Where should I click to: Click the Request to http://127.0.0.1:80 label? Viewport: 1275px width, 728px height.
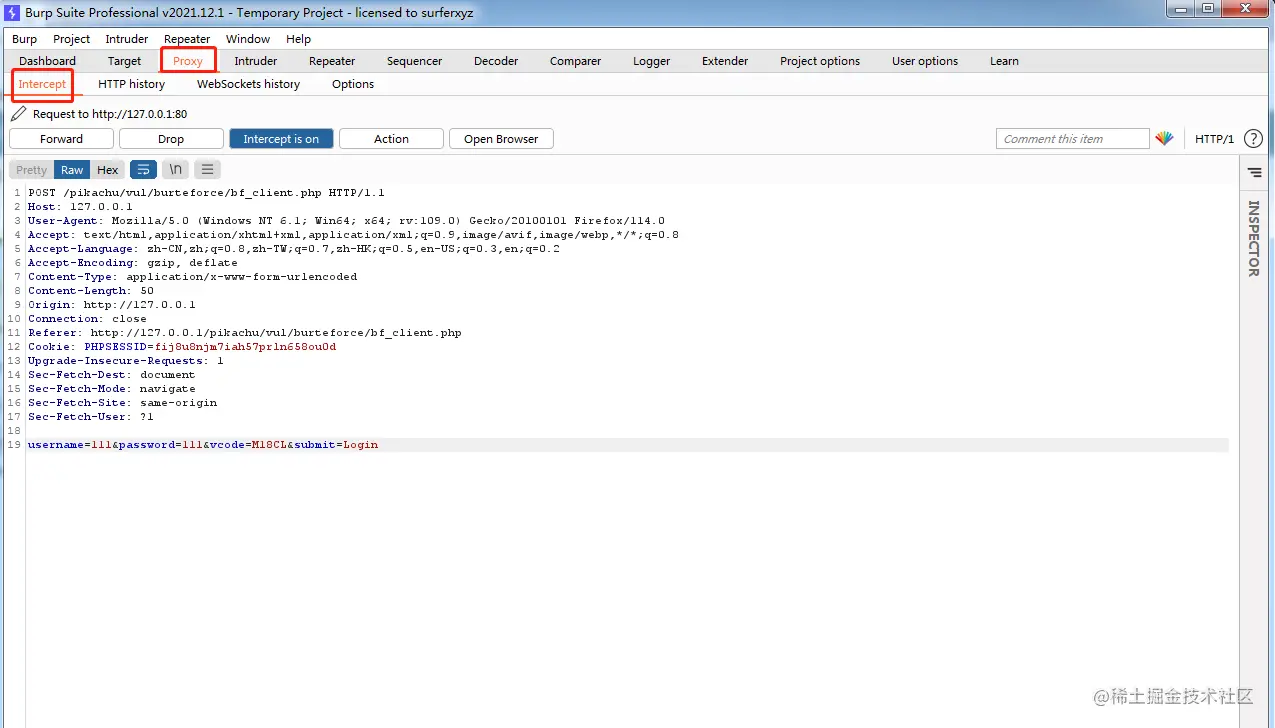pyautogui.click(x=110, y=114)
